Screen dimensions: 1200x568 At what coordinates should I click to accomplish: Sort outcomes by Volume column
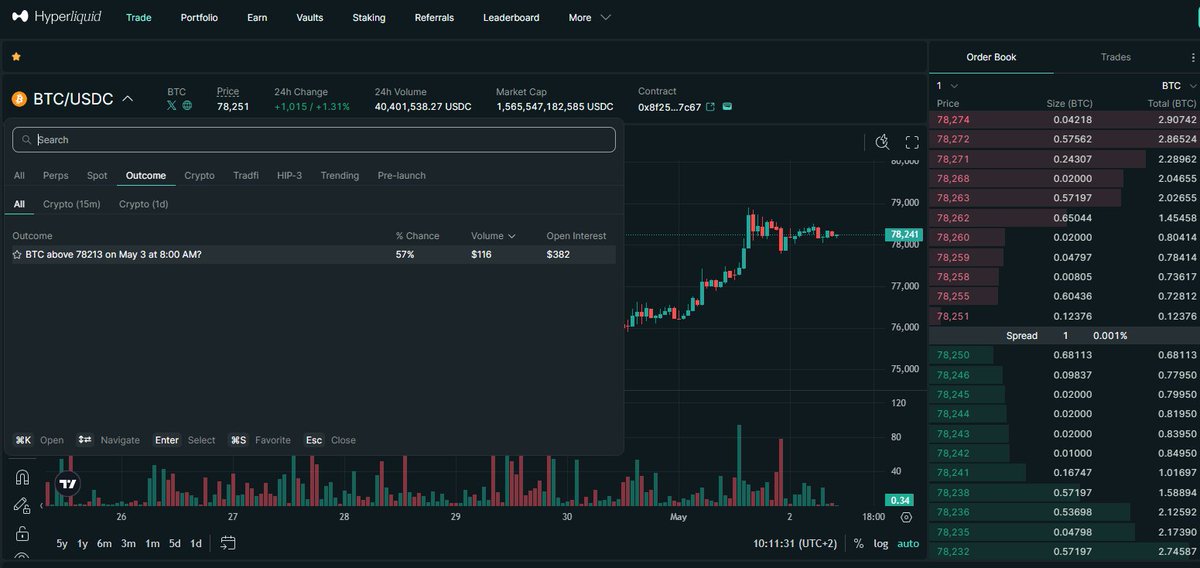[493, 236]
